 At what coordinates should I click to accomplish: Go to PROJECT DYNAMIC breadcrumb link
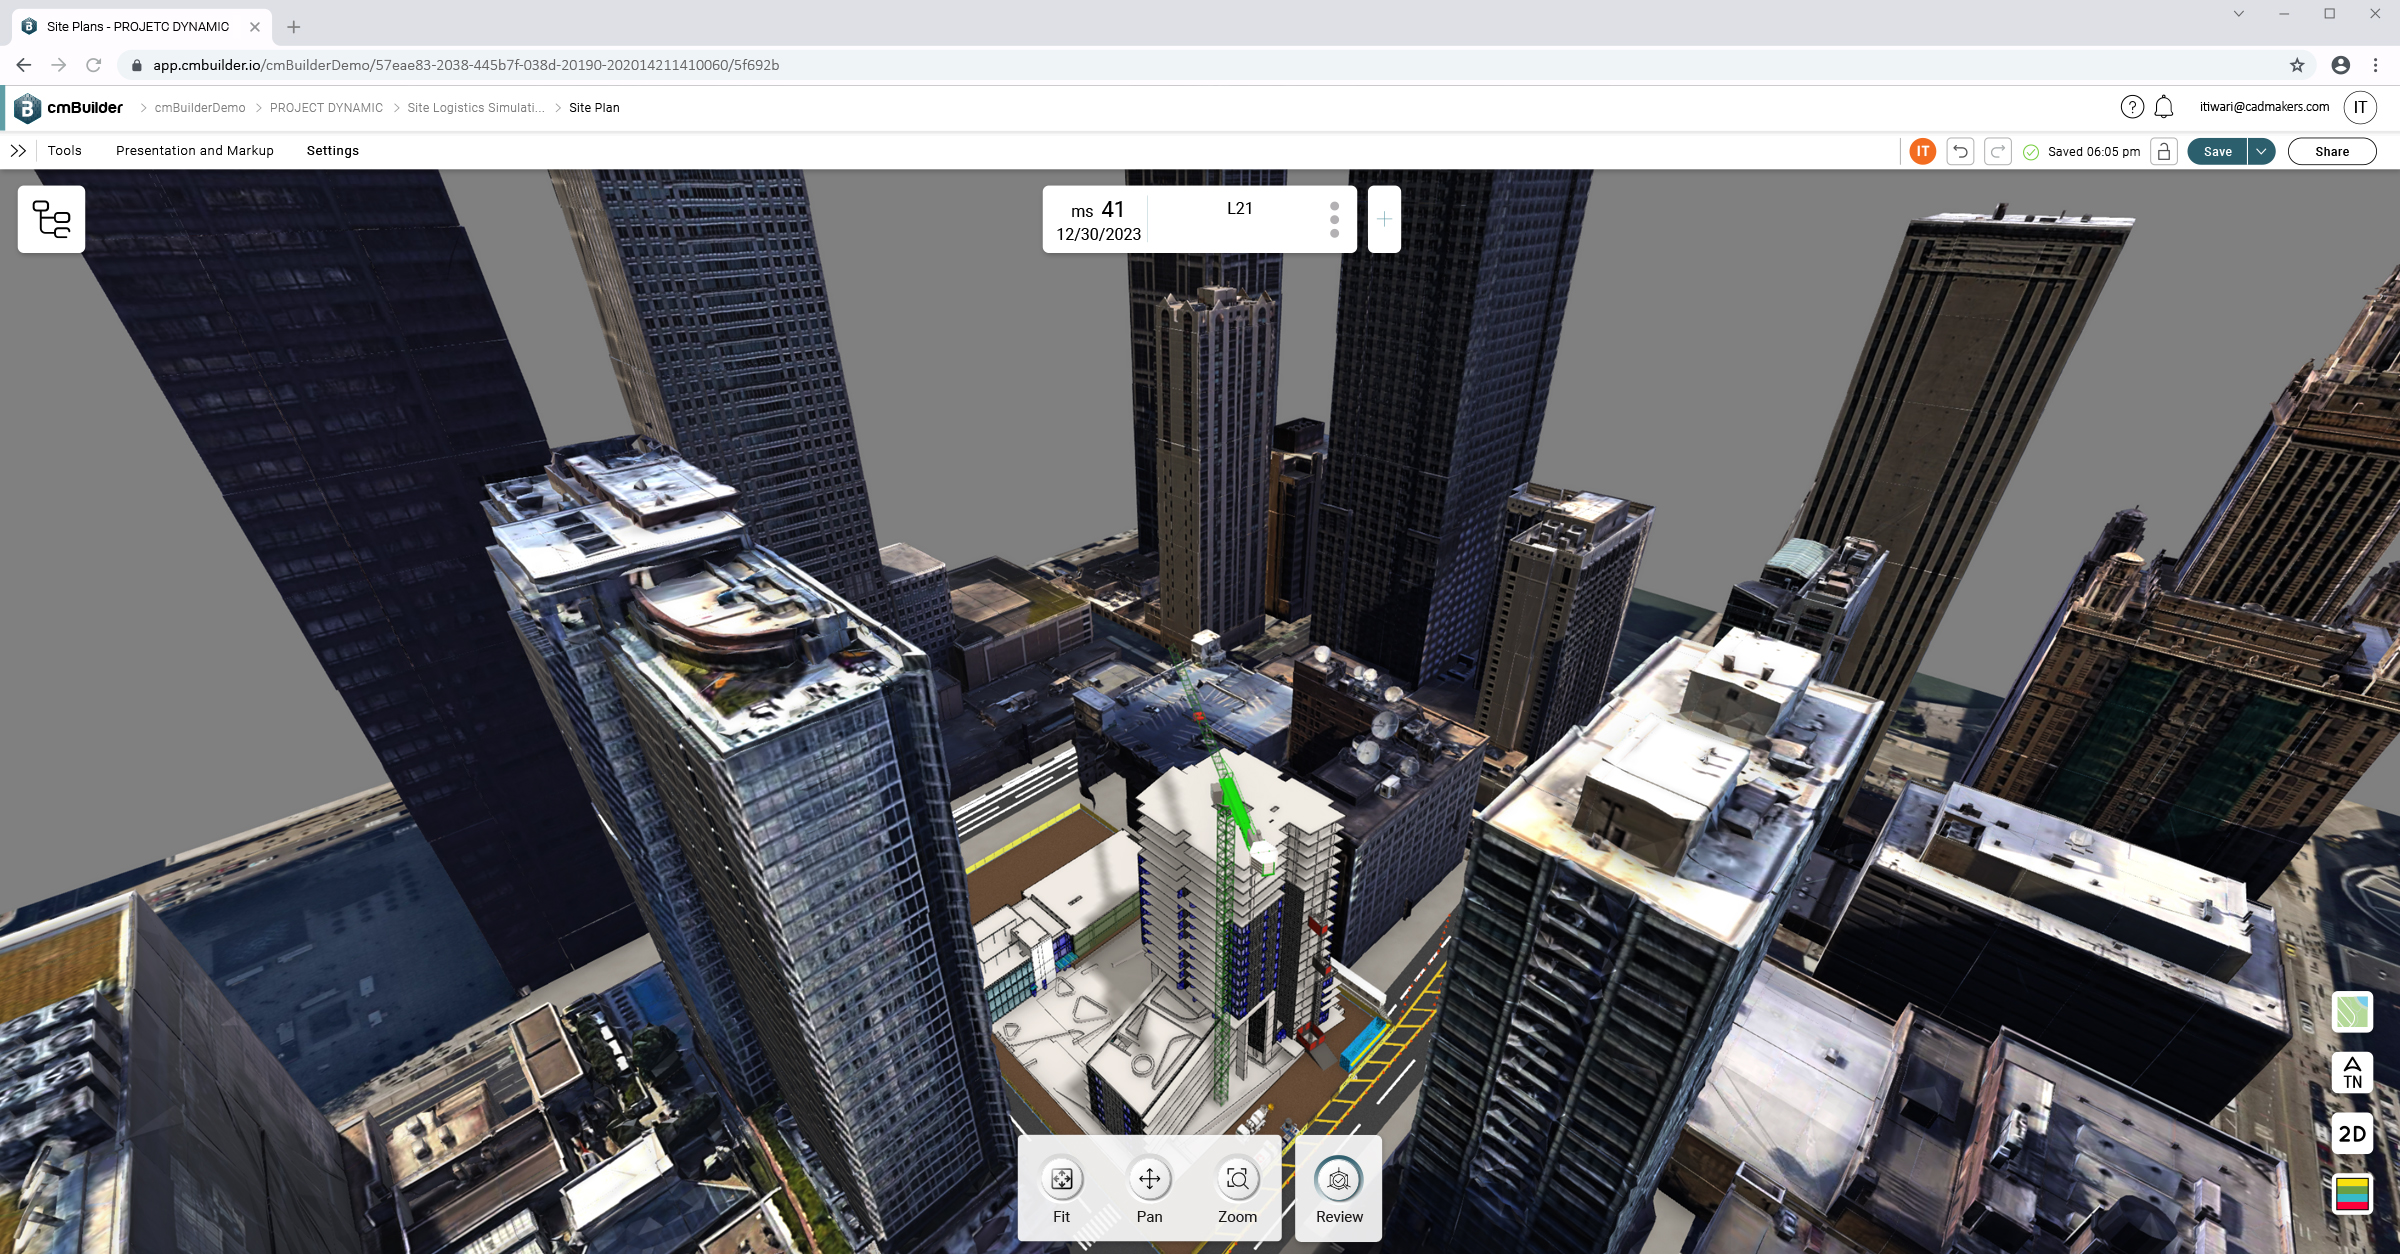pos(326,108)
